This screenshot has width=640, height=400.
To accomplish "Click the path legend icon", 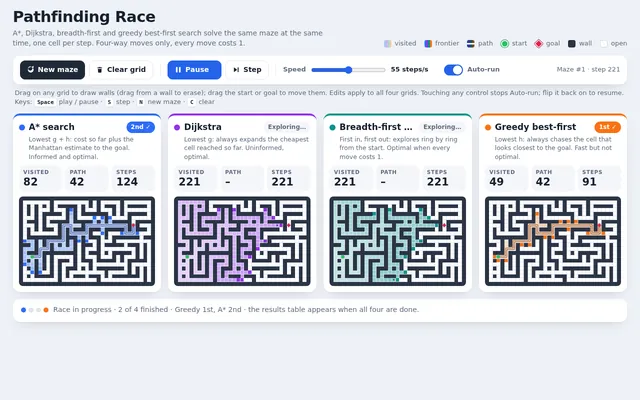I will [471, 44].
